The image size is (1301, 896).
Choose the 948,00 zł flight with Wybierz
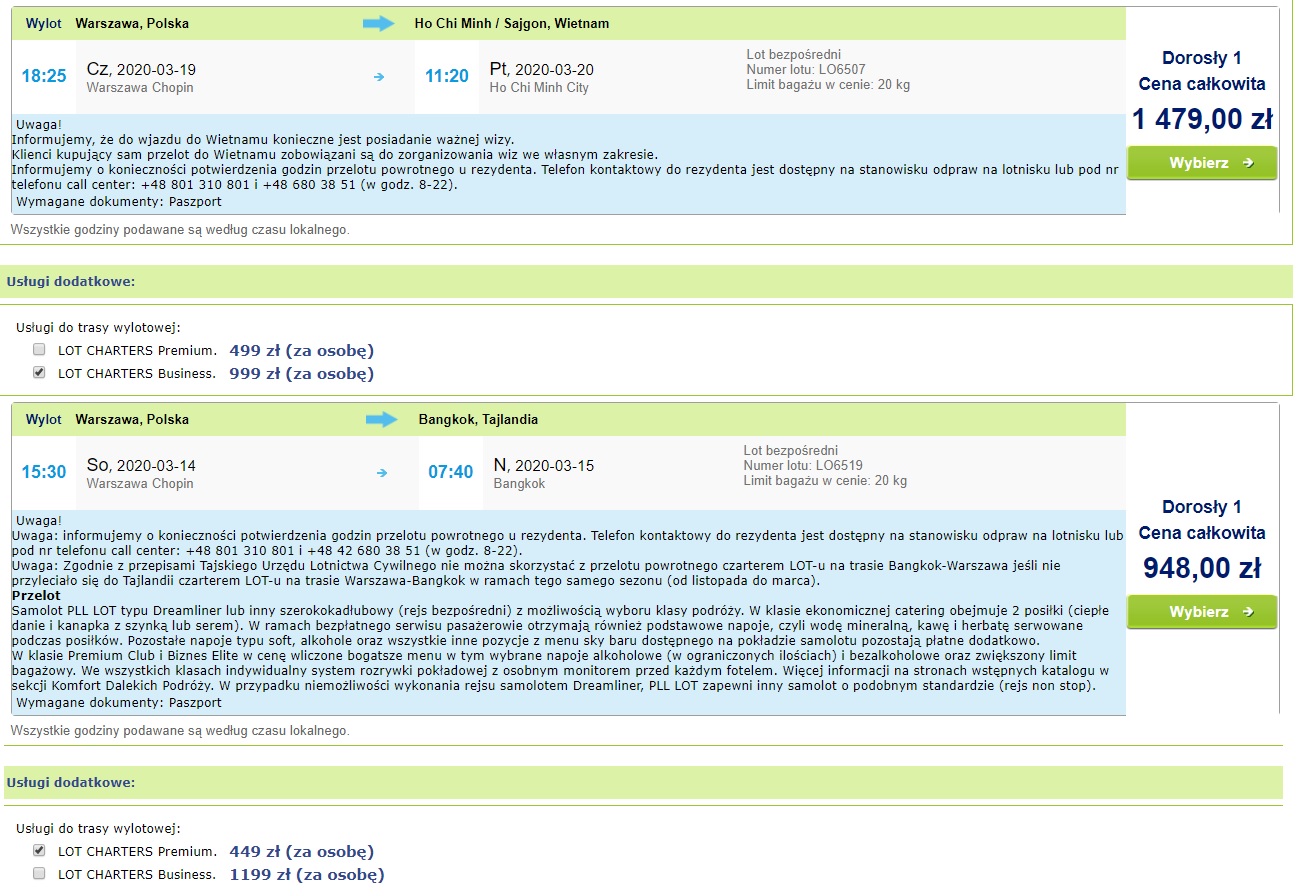pyautogui.click(x=1202, y=612)
